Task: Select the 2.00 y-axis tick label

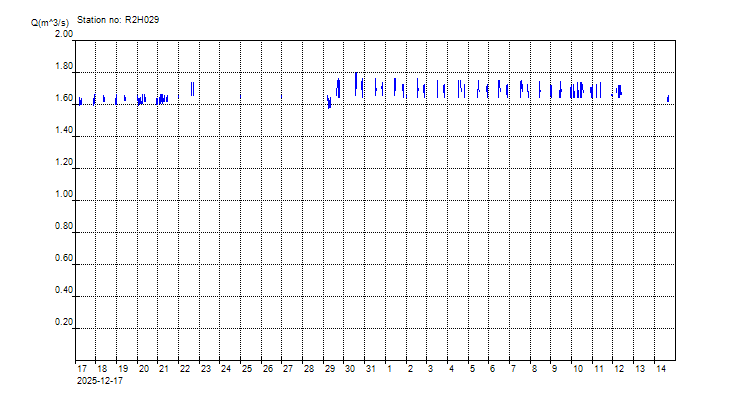Action: pos(63,34)
